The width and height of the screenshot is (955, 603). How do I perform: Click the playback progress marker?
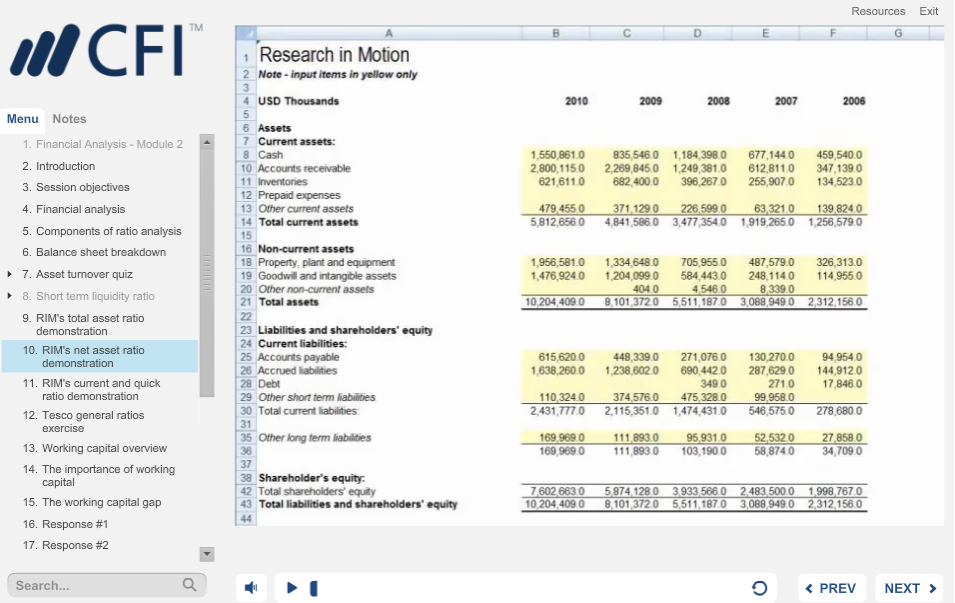314,588
